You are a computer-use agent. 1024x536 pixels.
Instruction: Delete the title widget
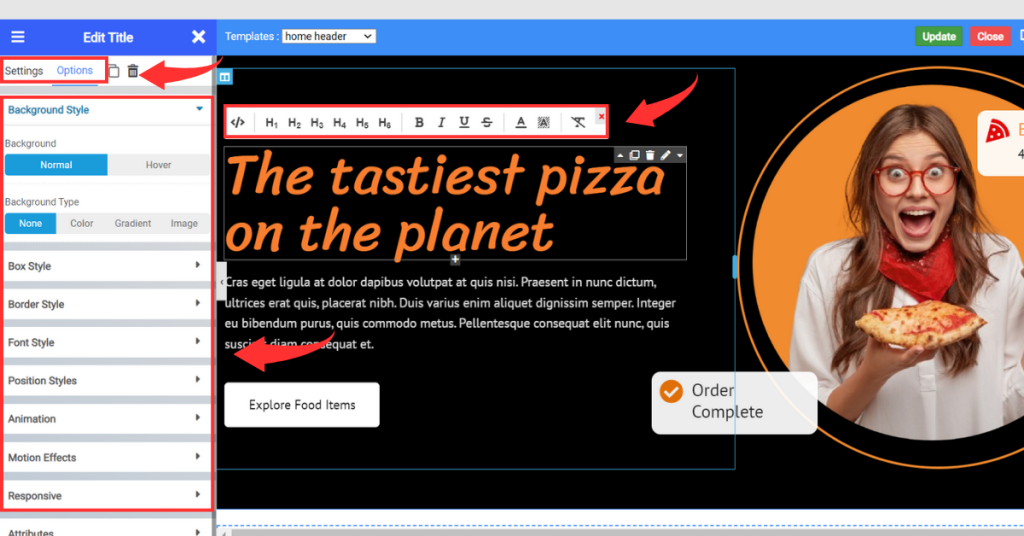tap(650, 155)
